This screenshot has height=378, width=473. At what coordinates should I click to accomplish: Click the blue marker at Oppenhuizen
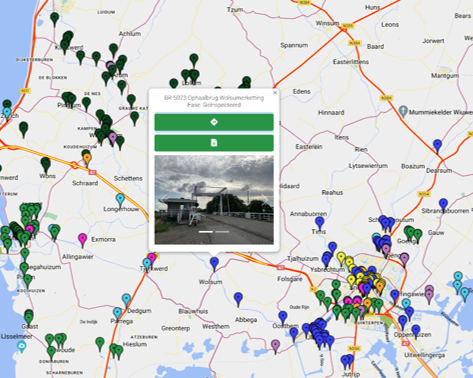(415, 330)
